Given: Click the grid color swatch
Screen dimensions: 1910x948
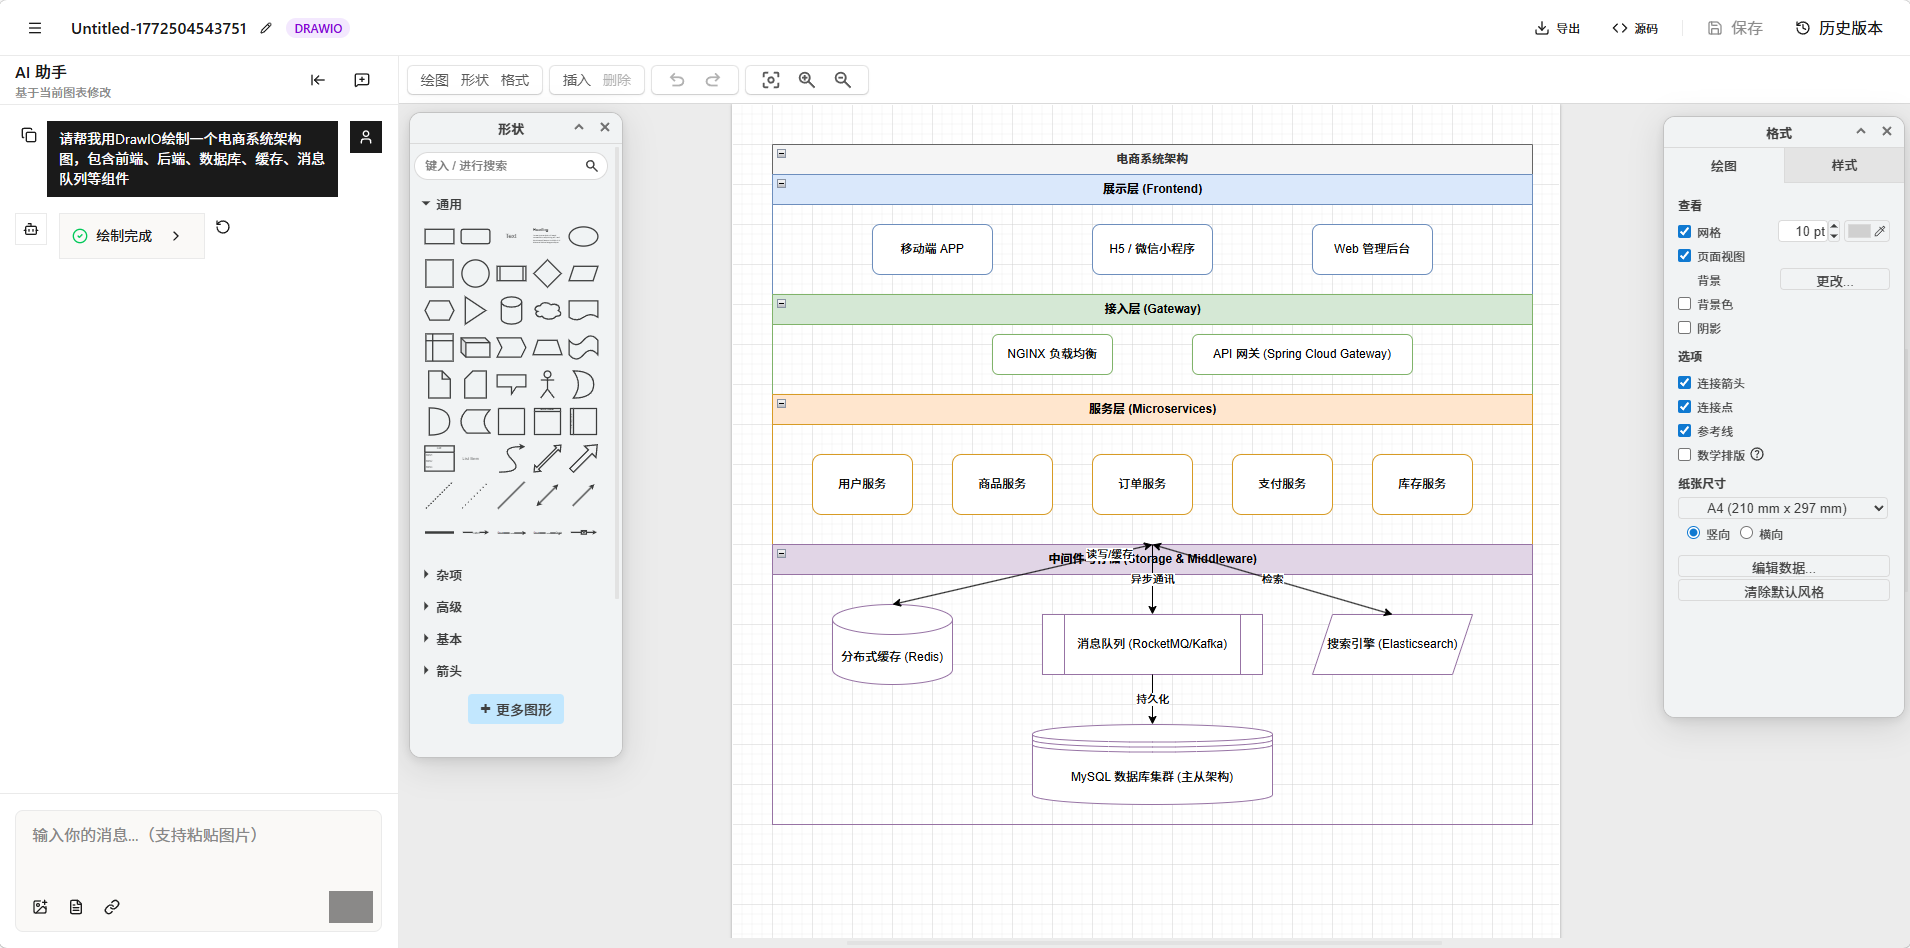Looking at the screenshot, I should pos(1859,231).
